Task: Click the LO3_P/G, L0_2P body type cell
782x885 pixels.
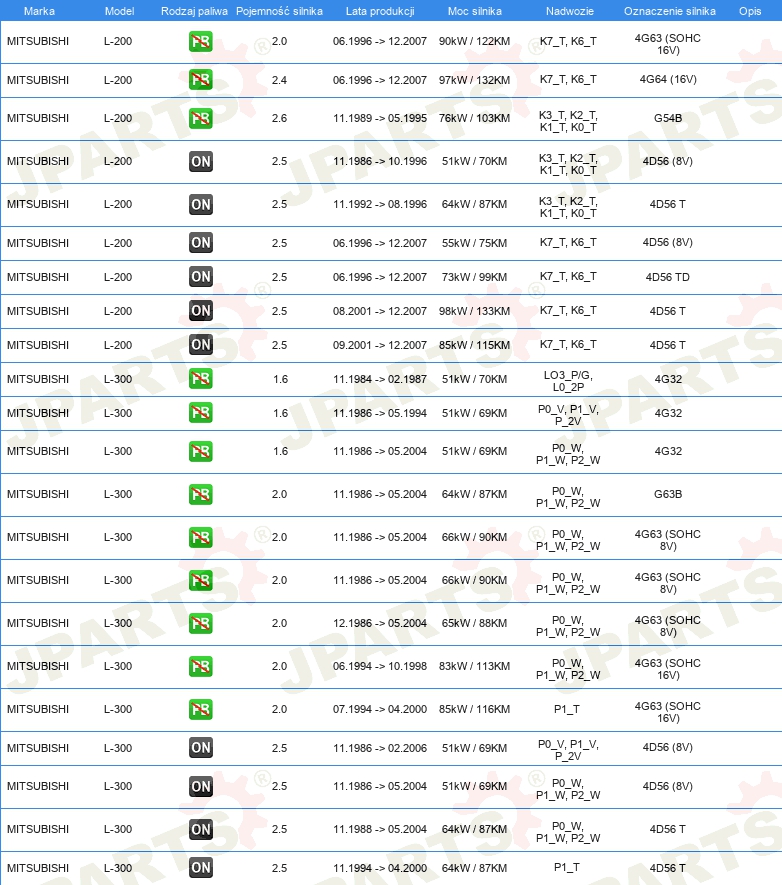Action: coord(568,381)
